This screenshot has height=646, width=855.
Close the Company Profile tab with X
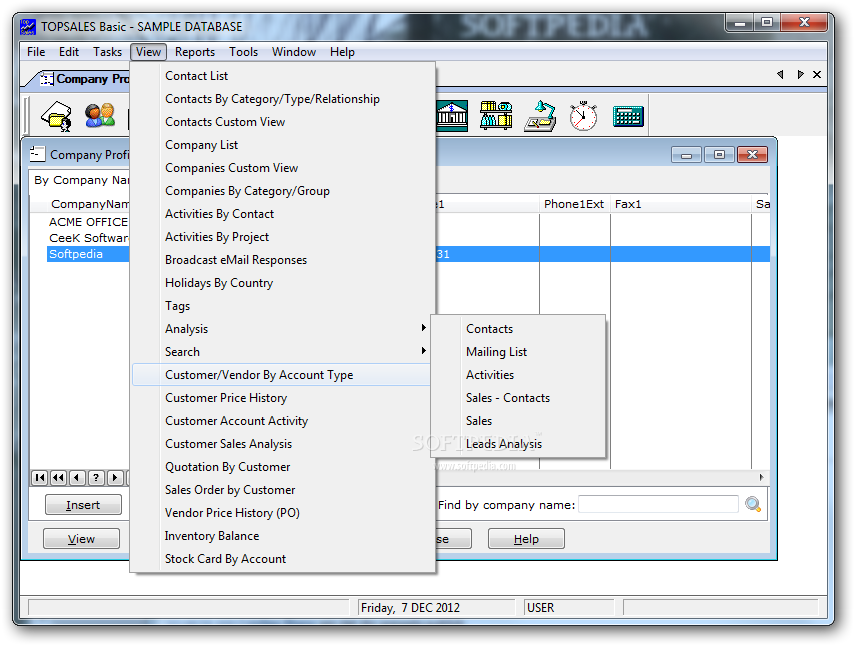[817, 74]
